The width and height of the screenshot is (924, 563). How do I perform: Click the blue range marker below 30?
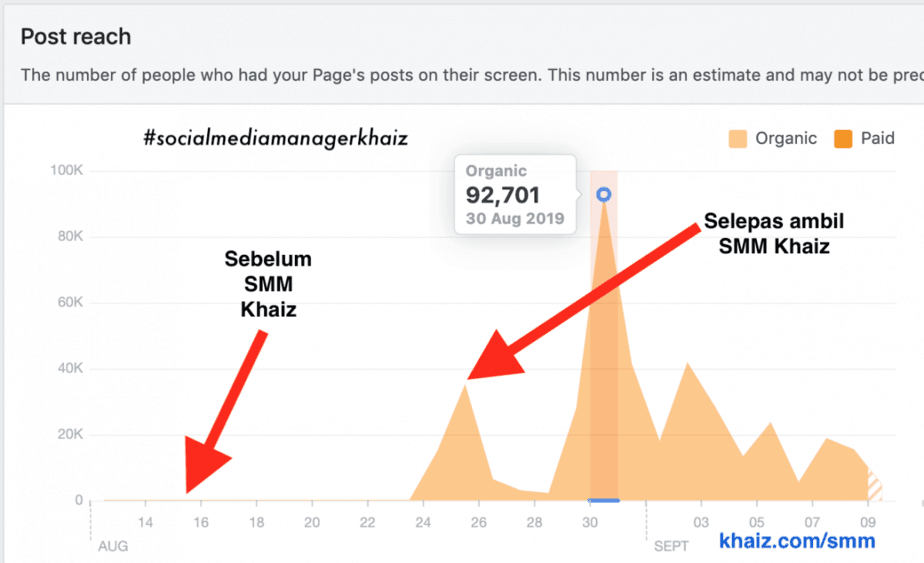pyautogui.click(x=603, y=500)
